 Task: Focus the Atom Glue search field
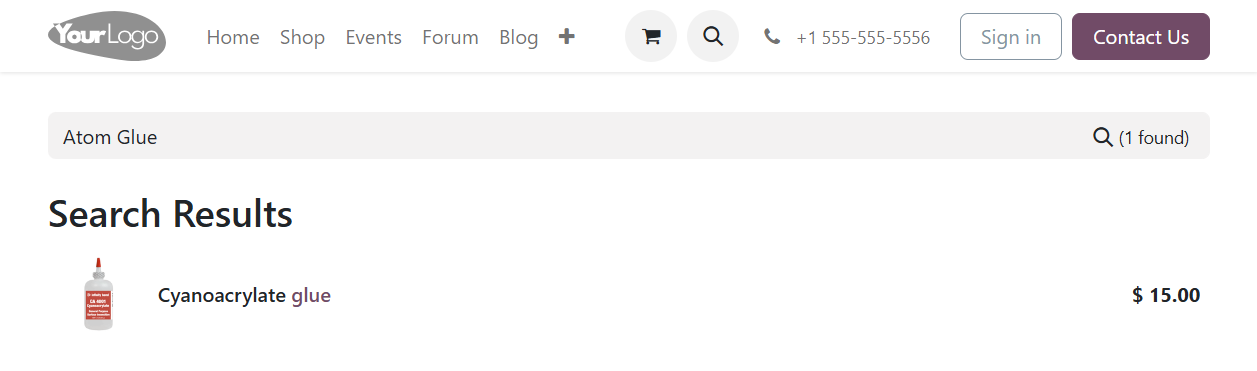tap(570, 137)
